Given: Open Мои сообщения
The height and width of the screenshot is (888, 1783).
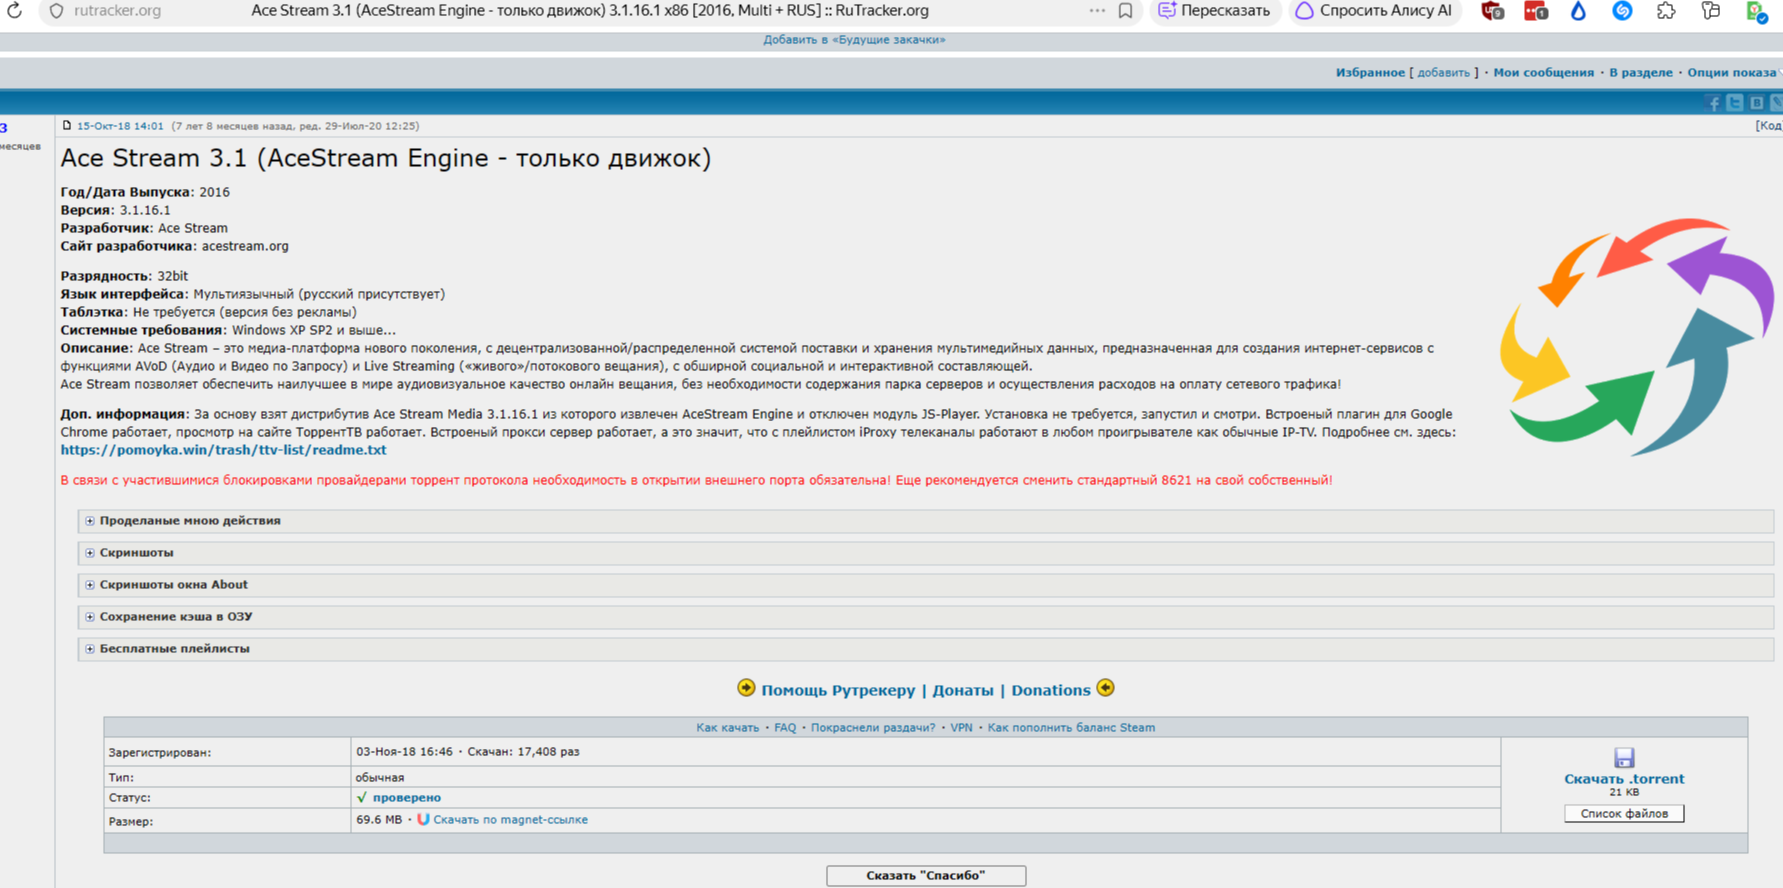Looking at the screenshot, I should pyautogui.click(x=1543, y=73).
